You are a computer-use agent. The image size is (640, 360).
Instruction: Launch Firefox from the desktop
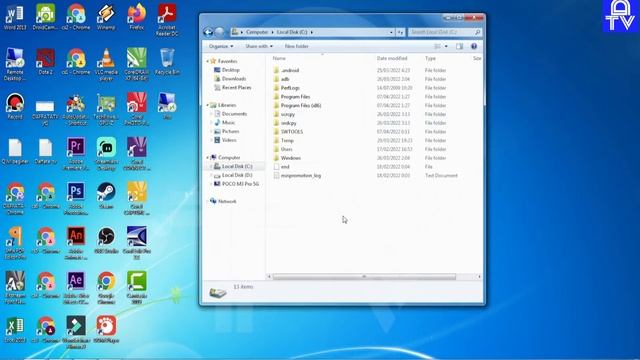pyautogui.click(x=137, y=17)
